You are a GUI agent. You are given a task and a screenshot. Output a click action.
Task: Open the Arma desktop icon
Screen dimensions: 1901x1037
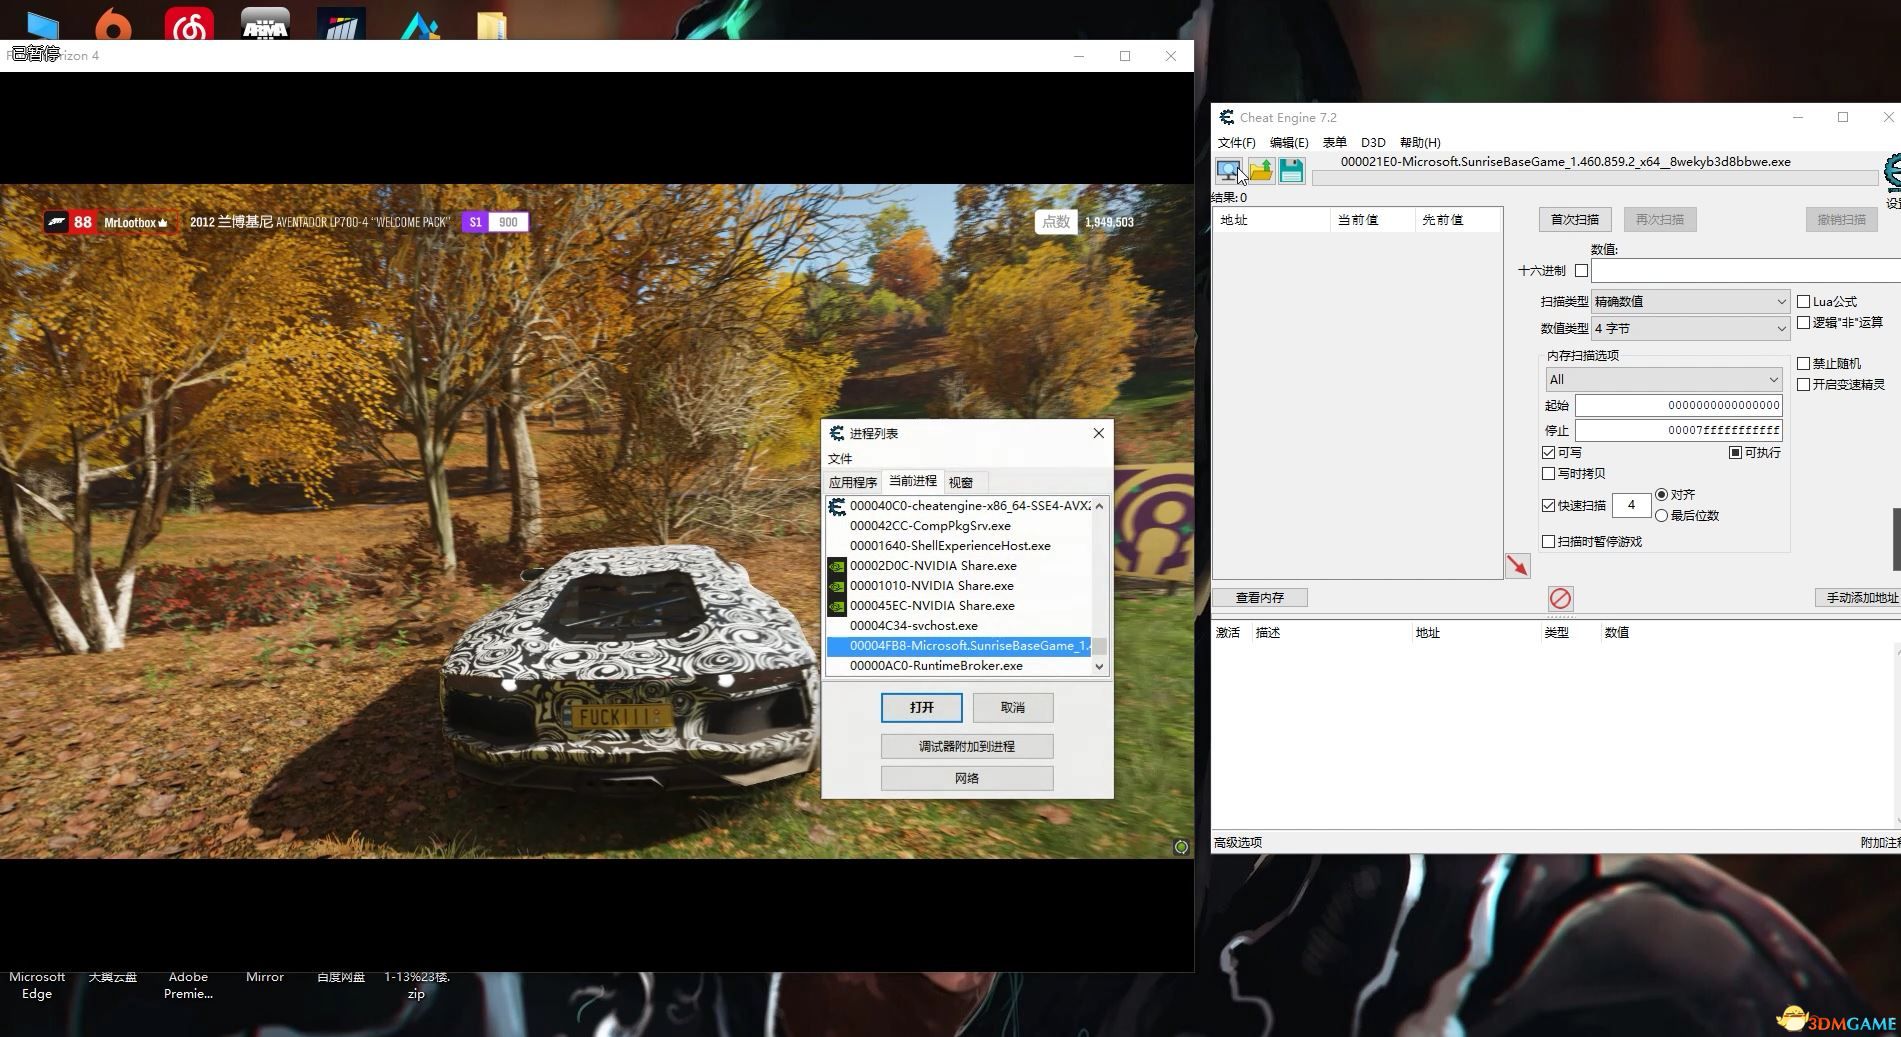(265, 24)
